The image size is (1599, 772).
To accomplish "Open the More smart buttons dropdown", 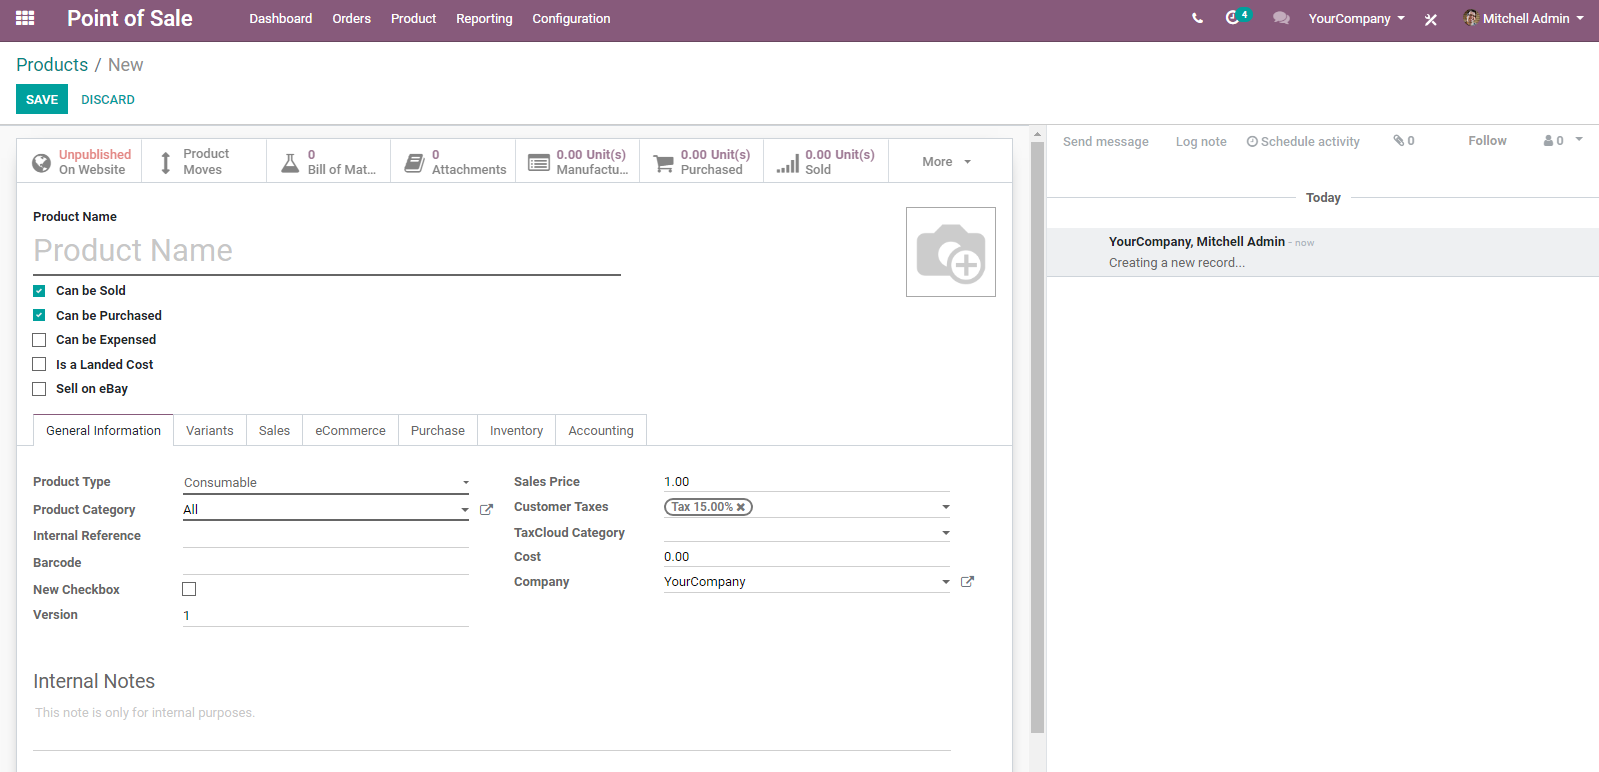I will (947, 162).
